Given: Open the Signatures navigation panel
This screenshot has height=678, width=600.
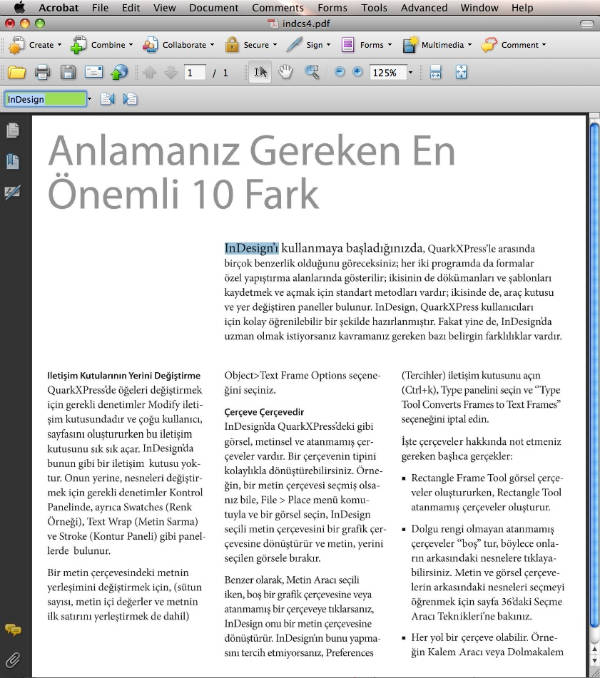Looking at the screenshot, I should click(13, 192).
